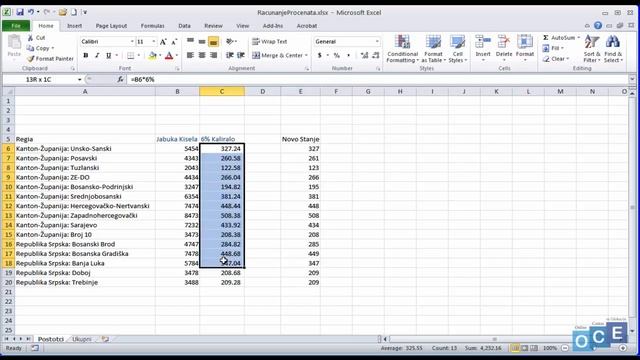Click cell containing Republika Srpska: Doboj

(85, 273)
